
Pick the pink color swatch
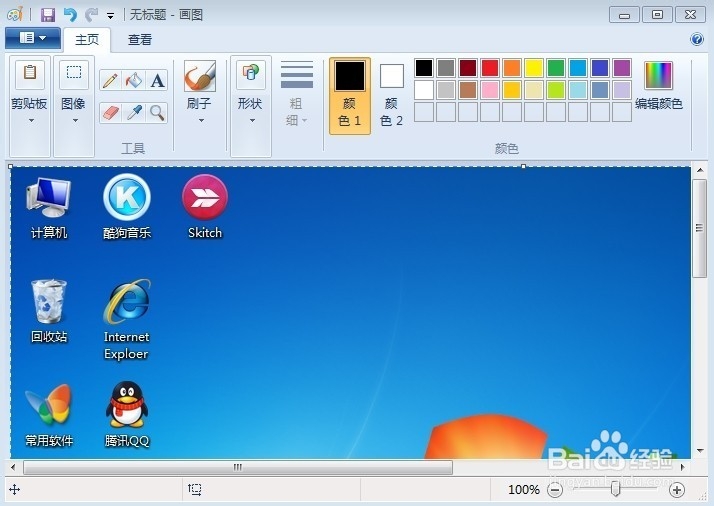pyautogui.click(x=490, y=90)
